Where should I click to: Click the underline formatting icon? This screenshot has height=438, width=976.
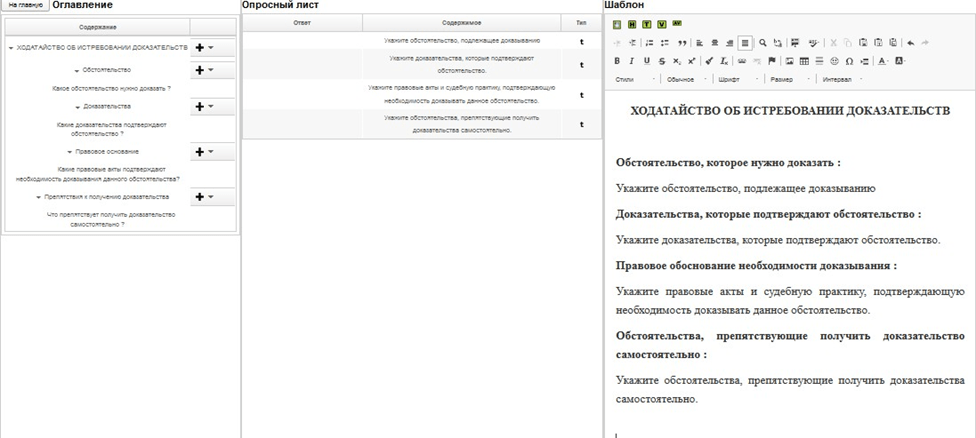647,61
